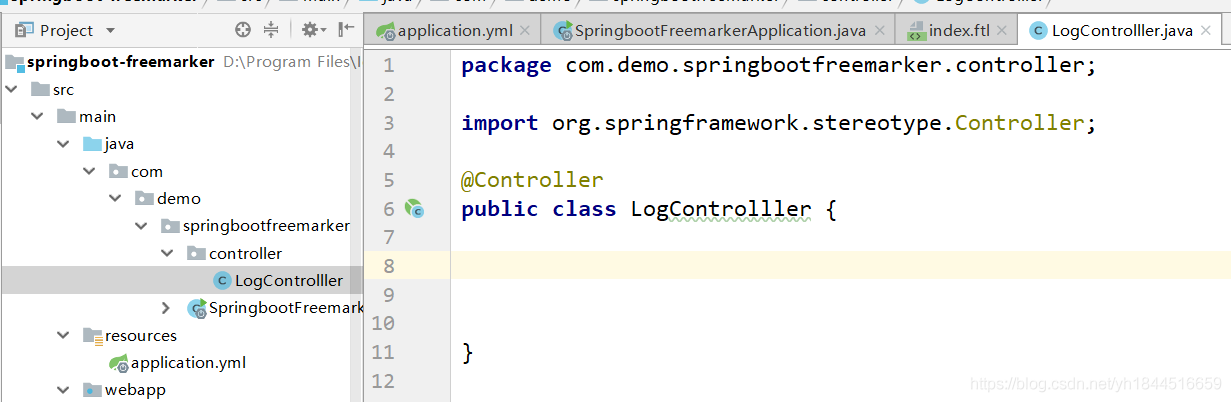Viewport: 1231px width, 402px height.
Task: Click the Spring bean gutter icon on line 6
Action: pos(414,209)
